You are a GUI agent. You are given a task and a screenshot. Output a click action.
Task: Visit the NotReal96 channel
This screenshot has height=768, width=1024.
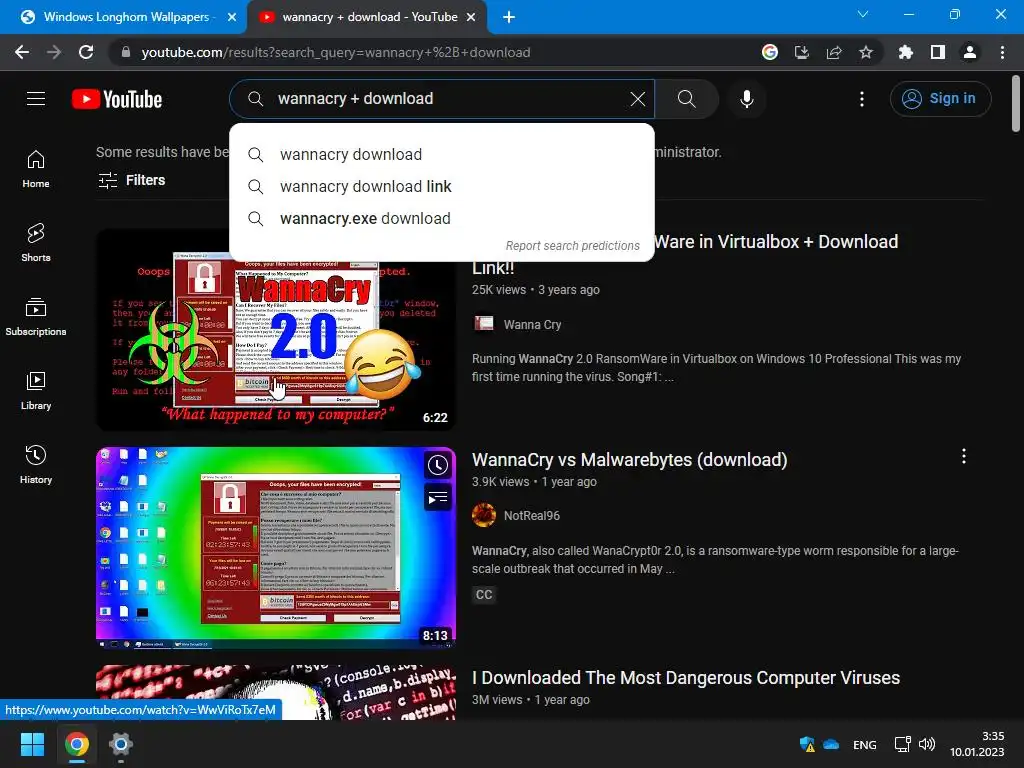[x=532, y=516]
